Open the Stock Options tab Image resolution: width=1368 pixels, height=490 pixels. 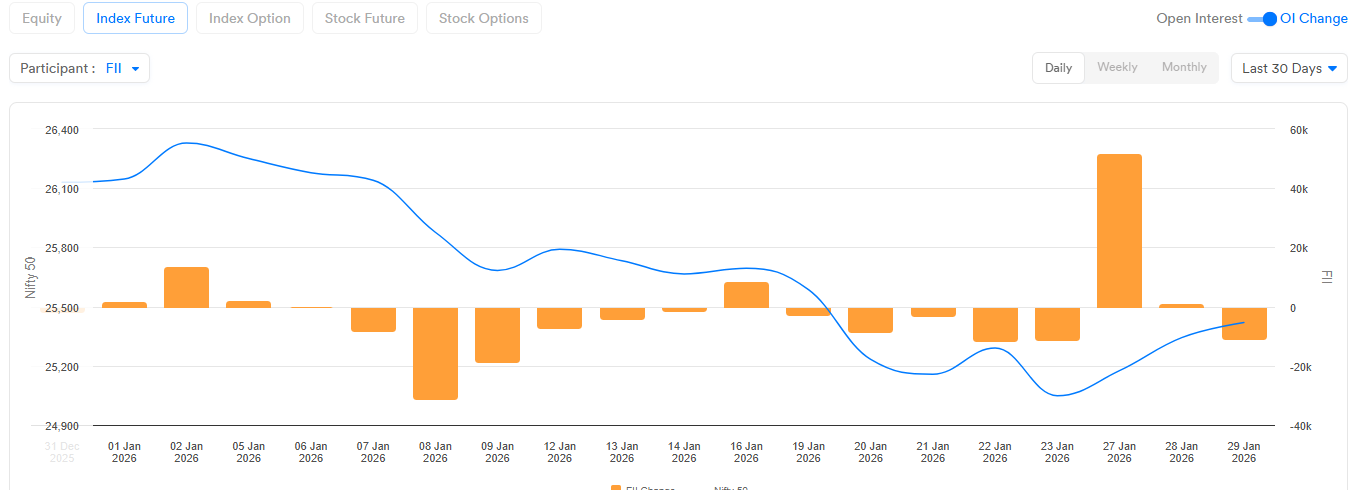pyautogui.click(x=483, y=18)
